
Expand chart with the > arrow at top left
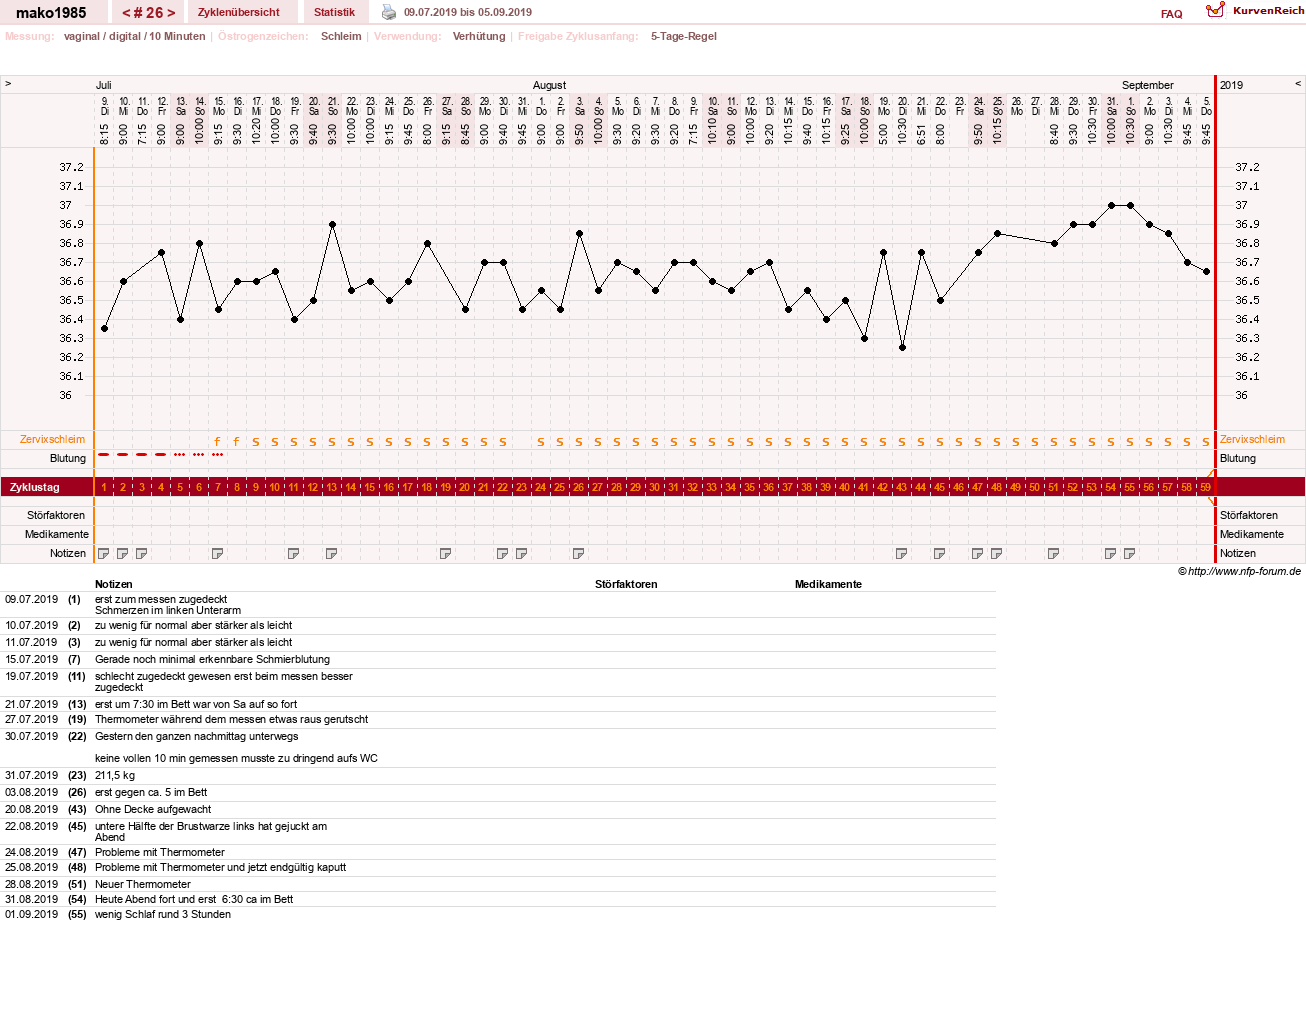pos(8,84)
